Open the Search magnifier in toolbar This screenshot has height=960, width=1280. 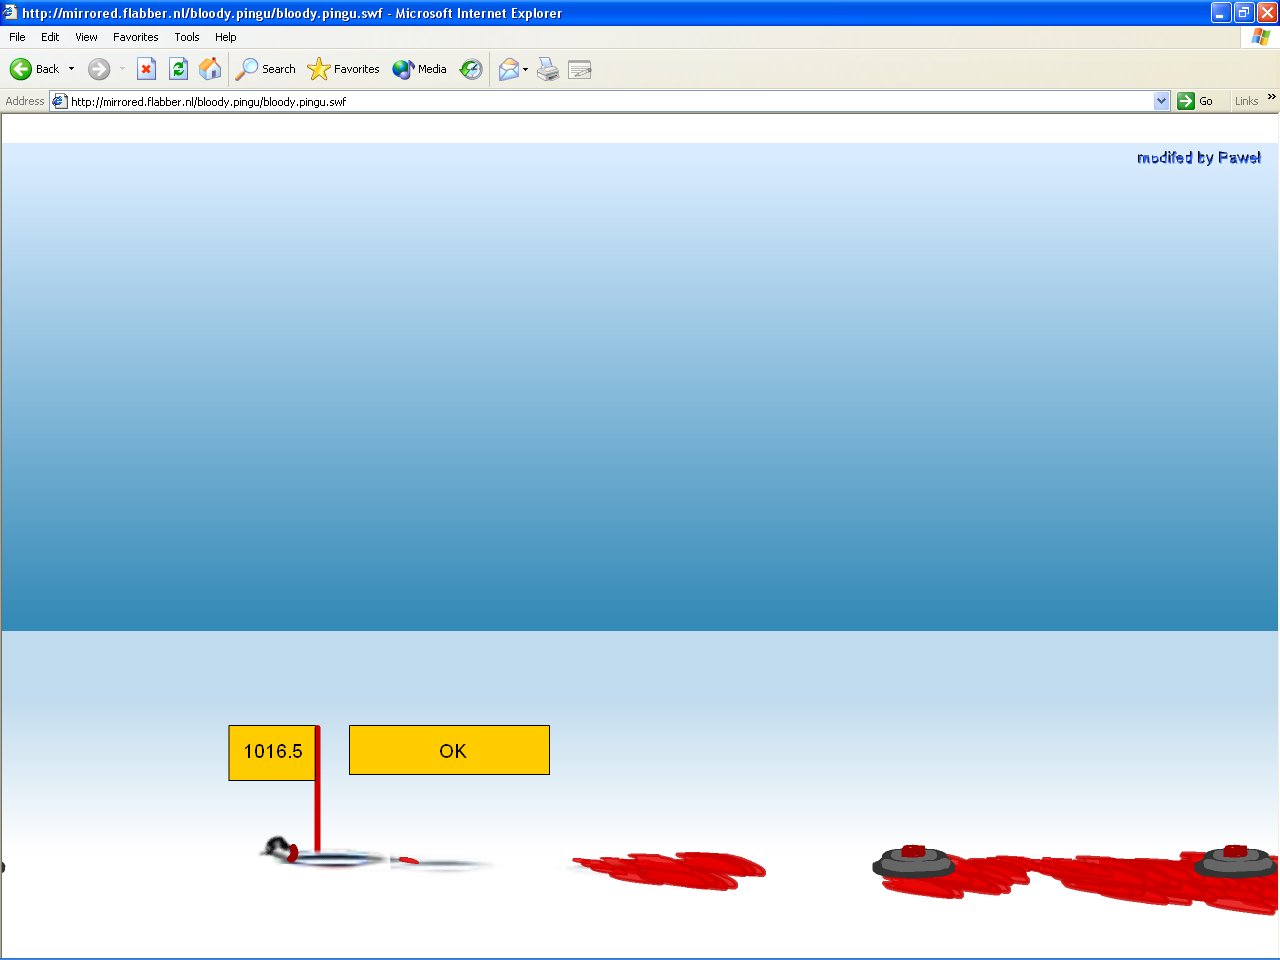tap(247, 69)
